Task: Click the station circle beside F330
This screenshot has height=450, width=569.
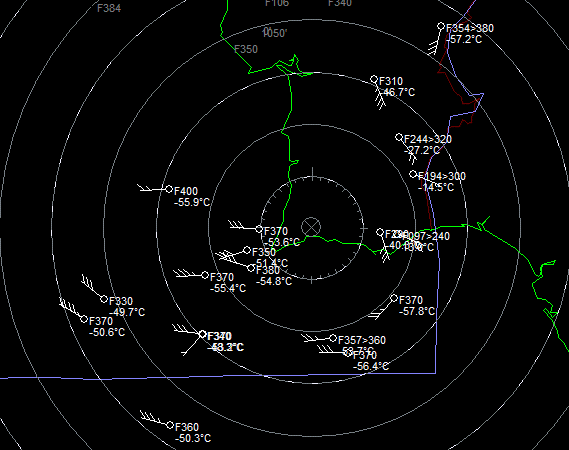Action: click(104, 299)
